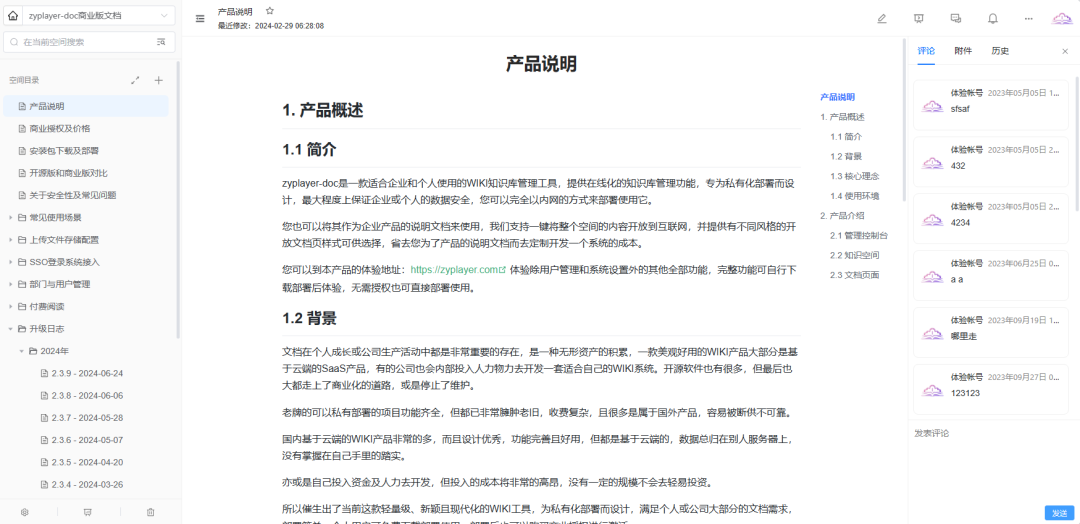Select the comment reading 4234
1080x524 pixels.
[x=990, y=218]
